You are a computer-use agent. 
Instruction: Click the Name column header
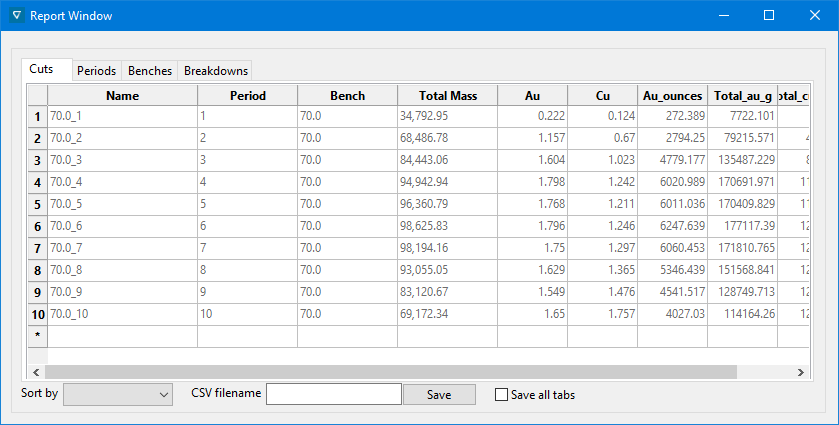click(x=122, y=96)
